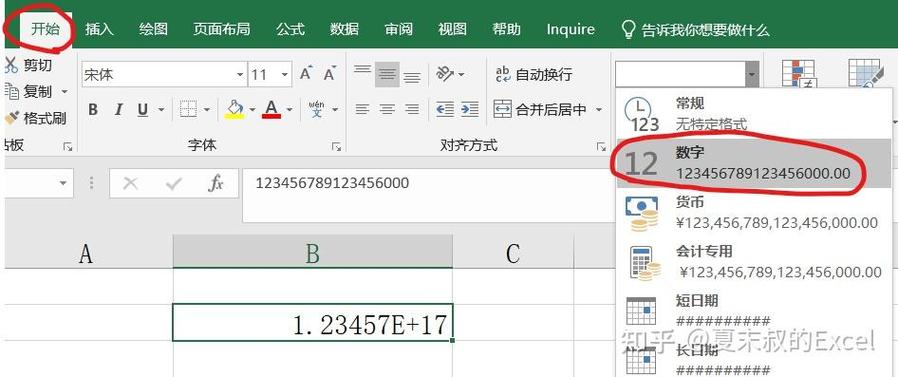
Task: Open the Copy (复制) dropdown arrow
Action: (x=64, y=92)
